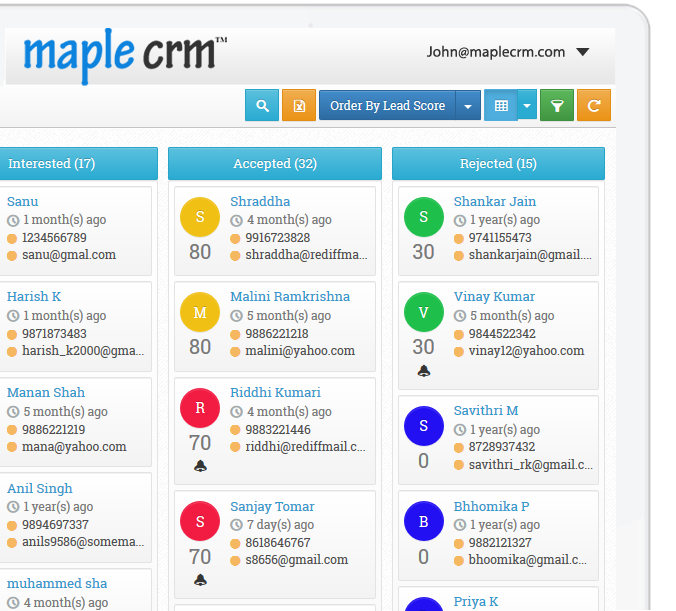Open Harish K lead link
Screen dimensions: 676x611
click(x=34, y=297)
